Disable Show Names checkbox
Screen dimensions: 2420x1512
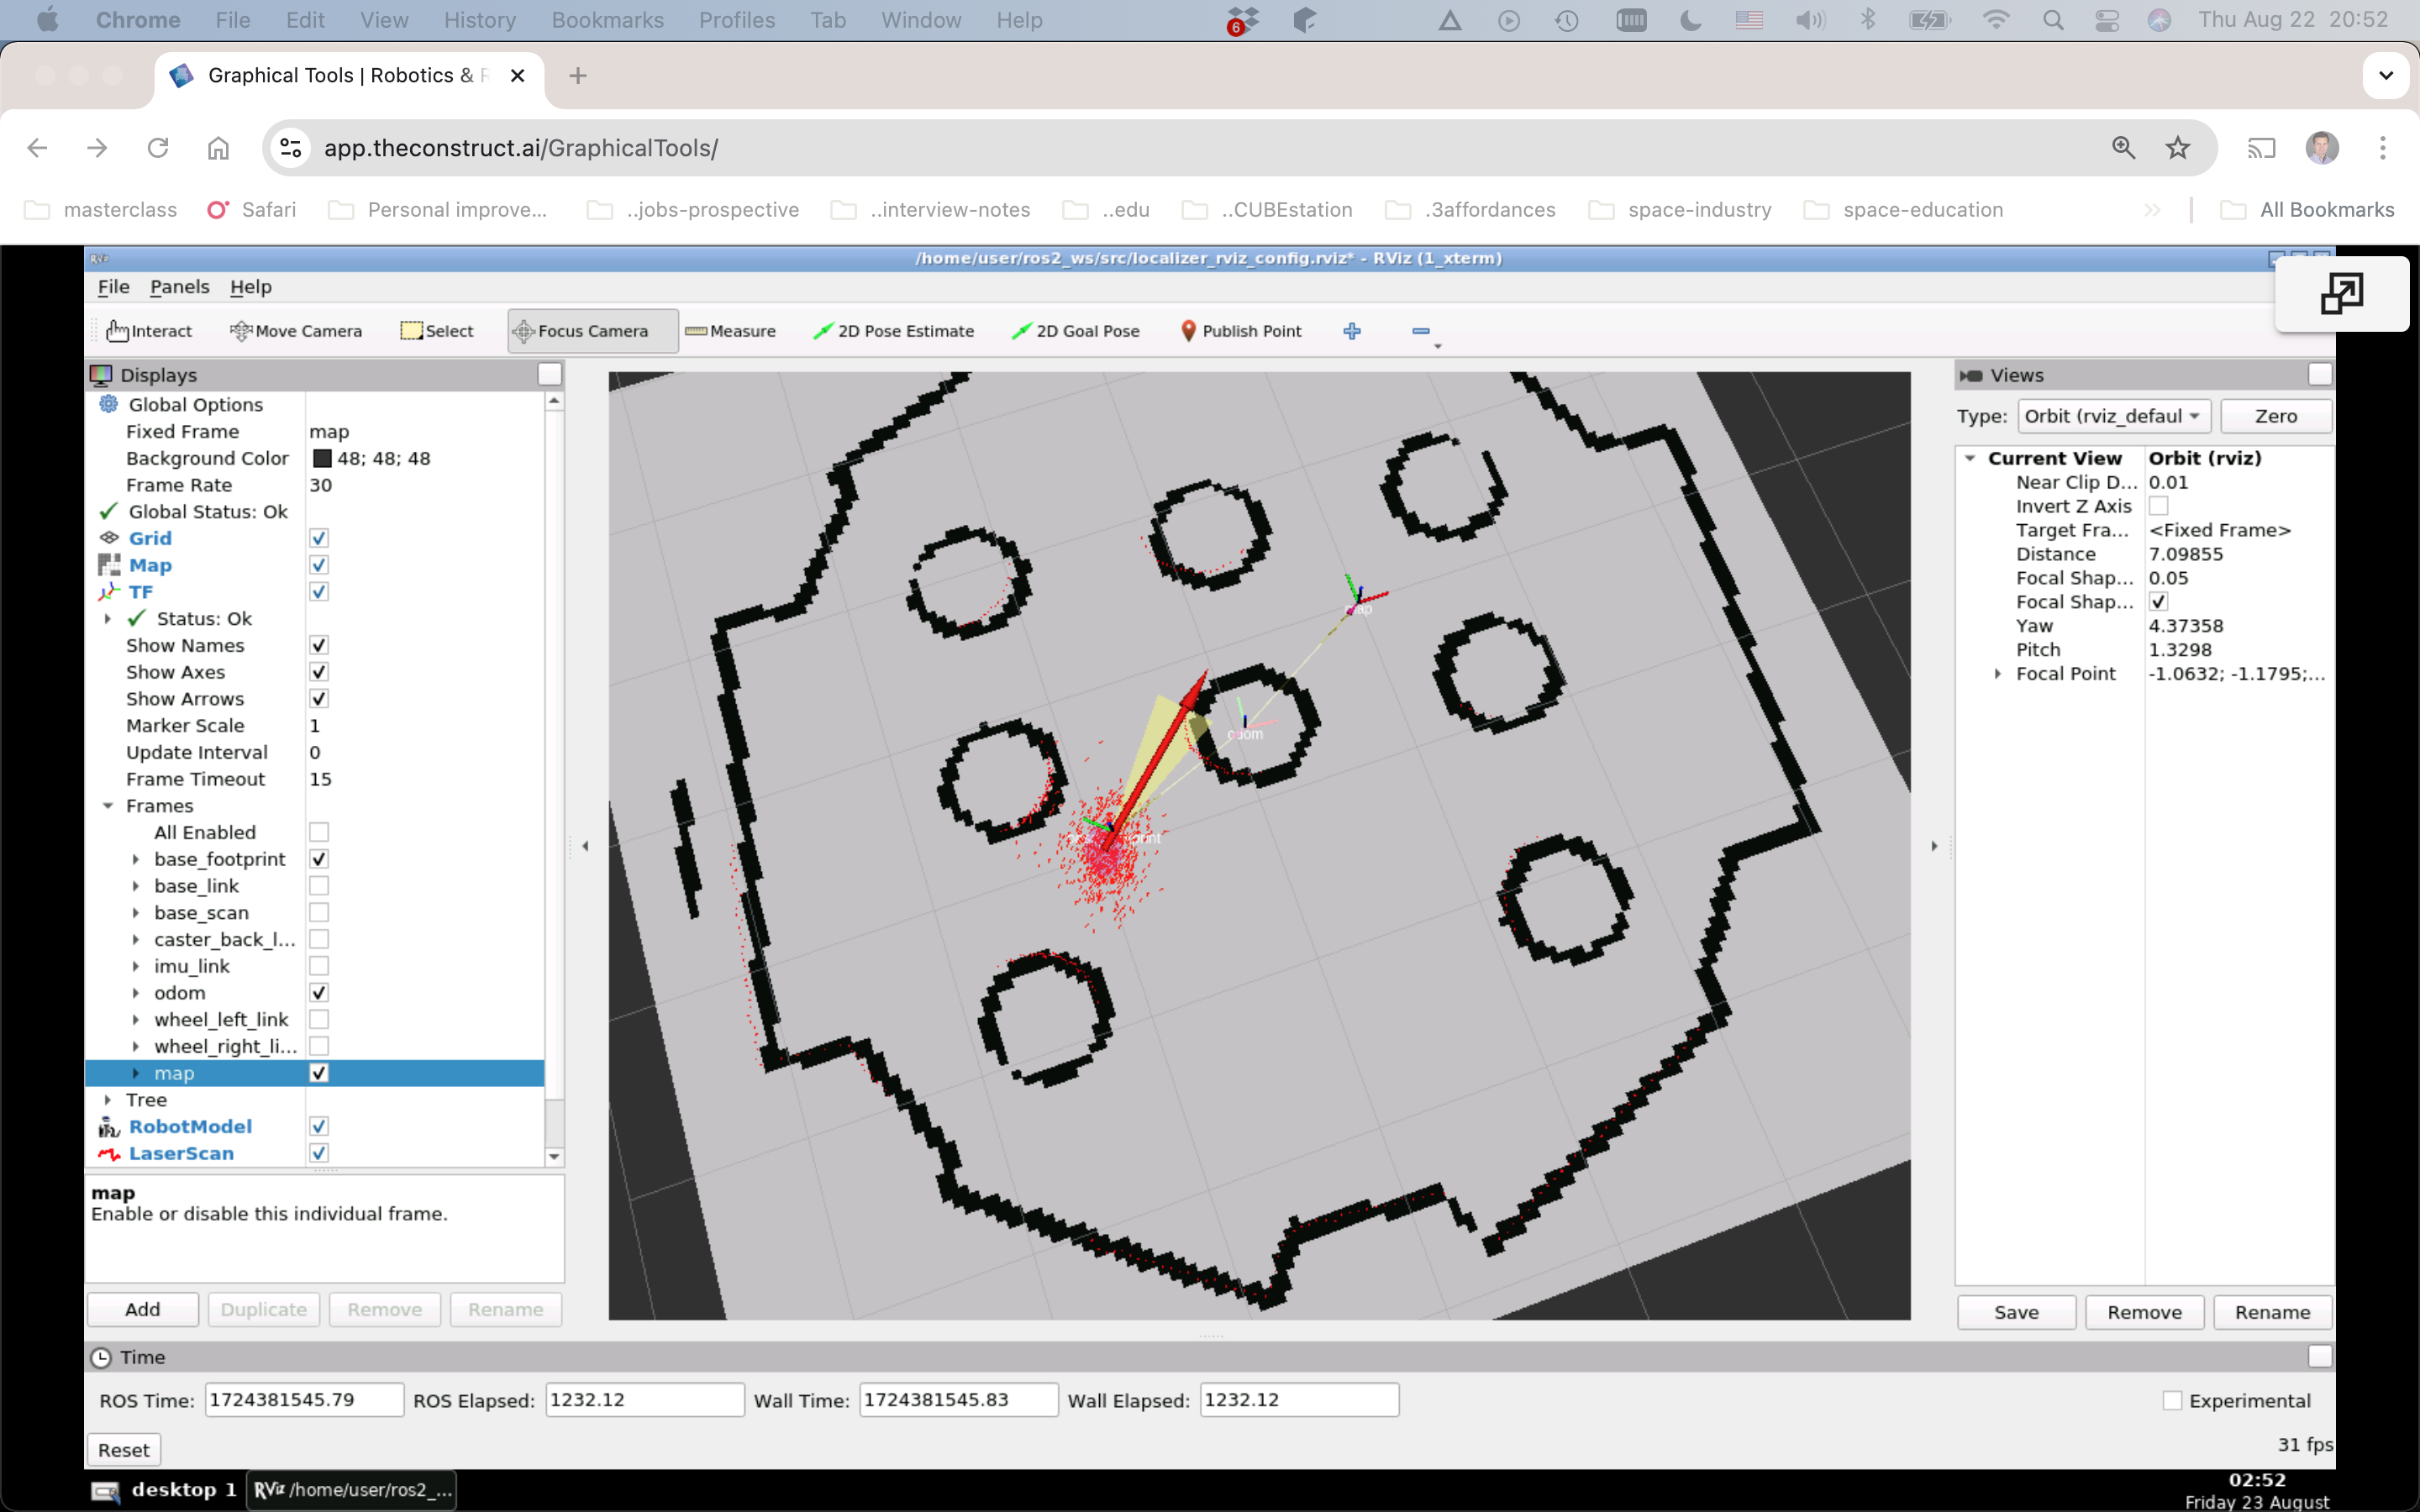319,646
